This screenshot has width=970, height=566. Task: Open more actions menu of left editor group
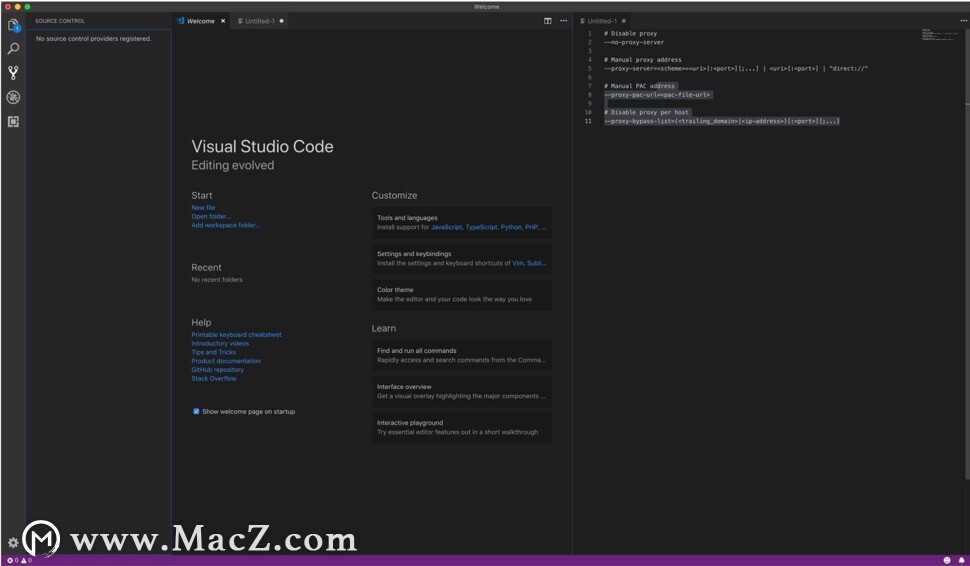pyautogui.click(x=564, y=21)
